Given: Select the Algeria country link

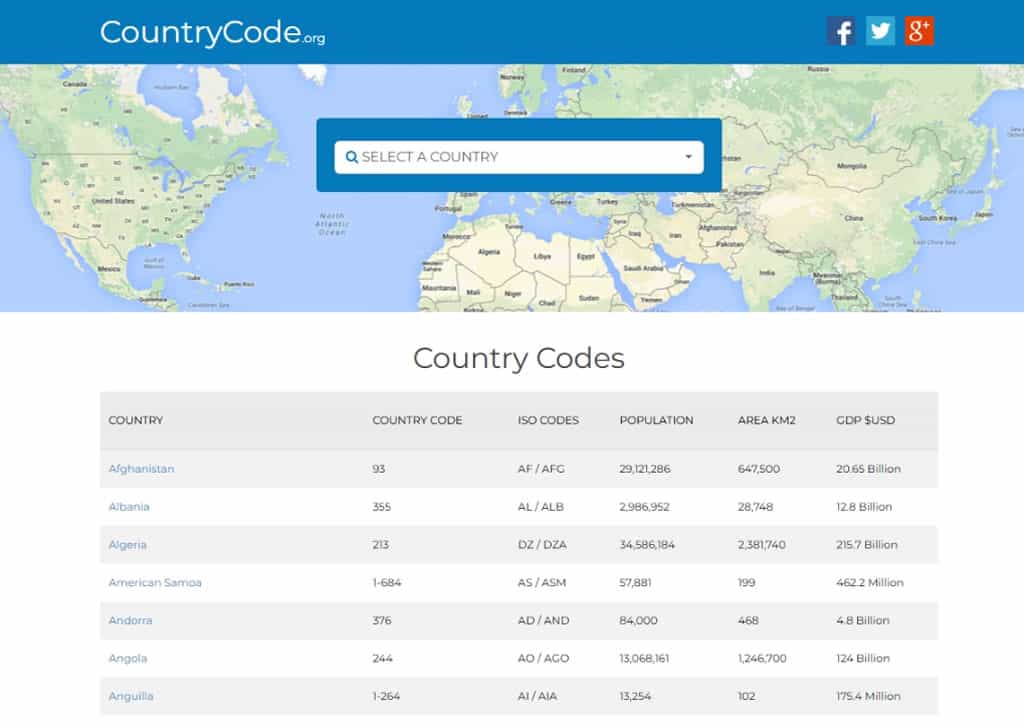Looking at the screenshot, I should click(x=128, y=545).
